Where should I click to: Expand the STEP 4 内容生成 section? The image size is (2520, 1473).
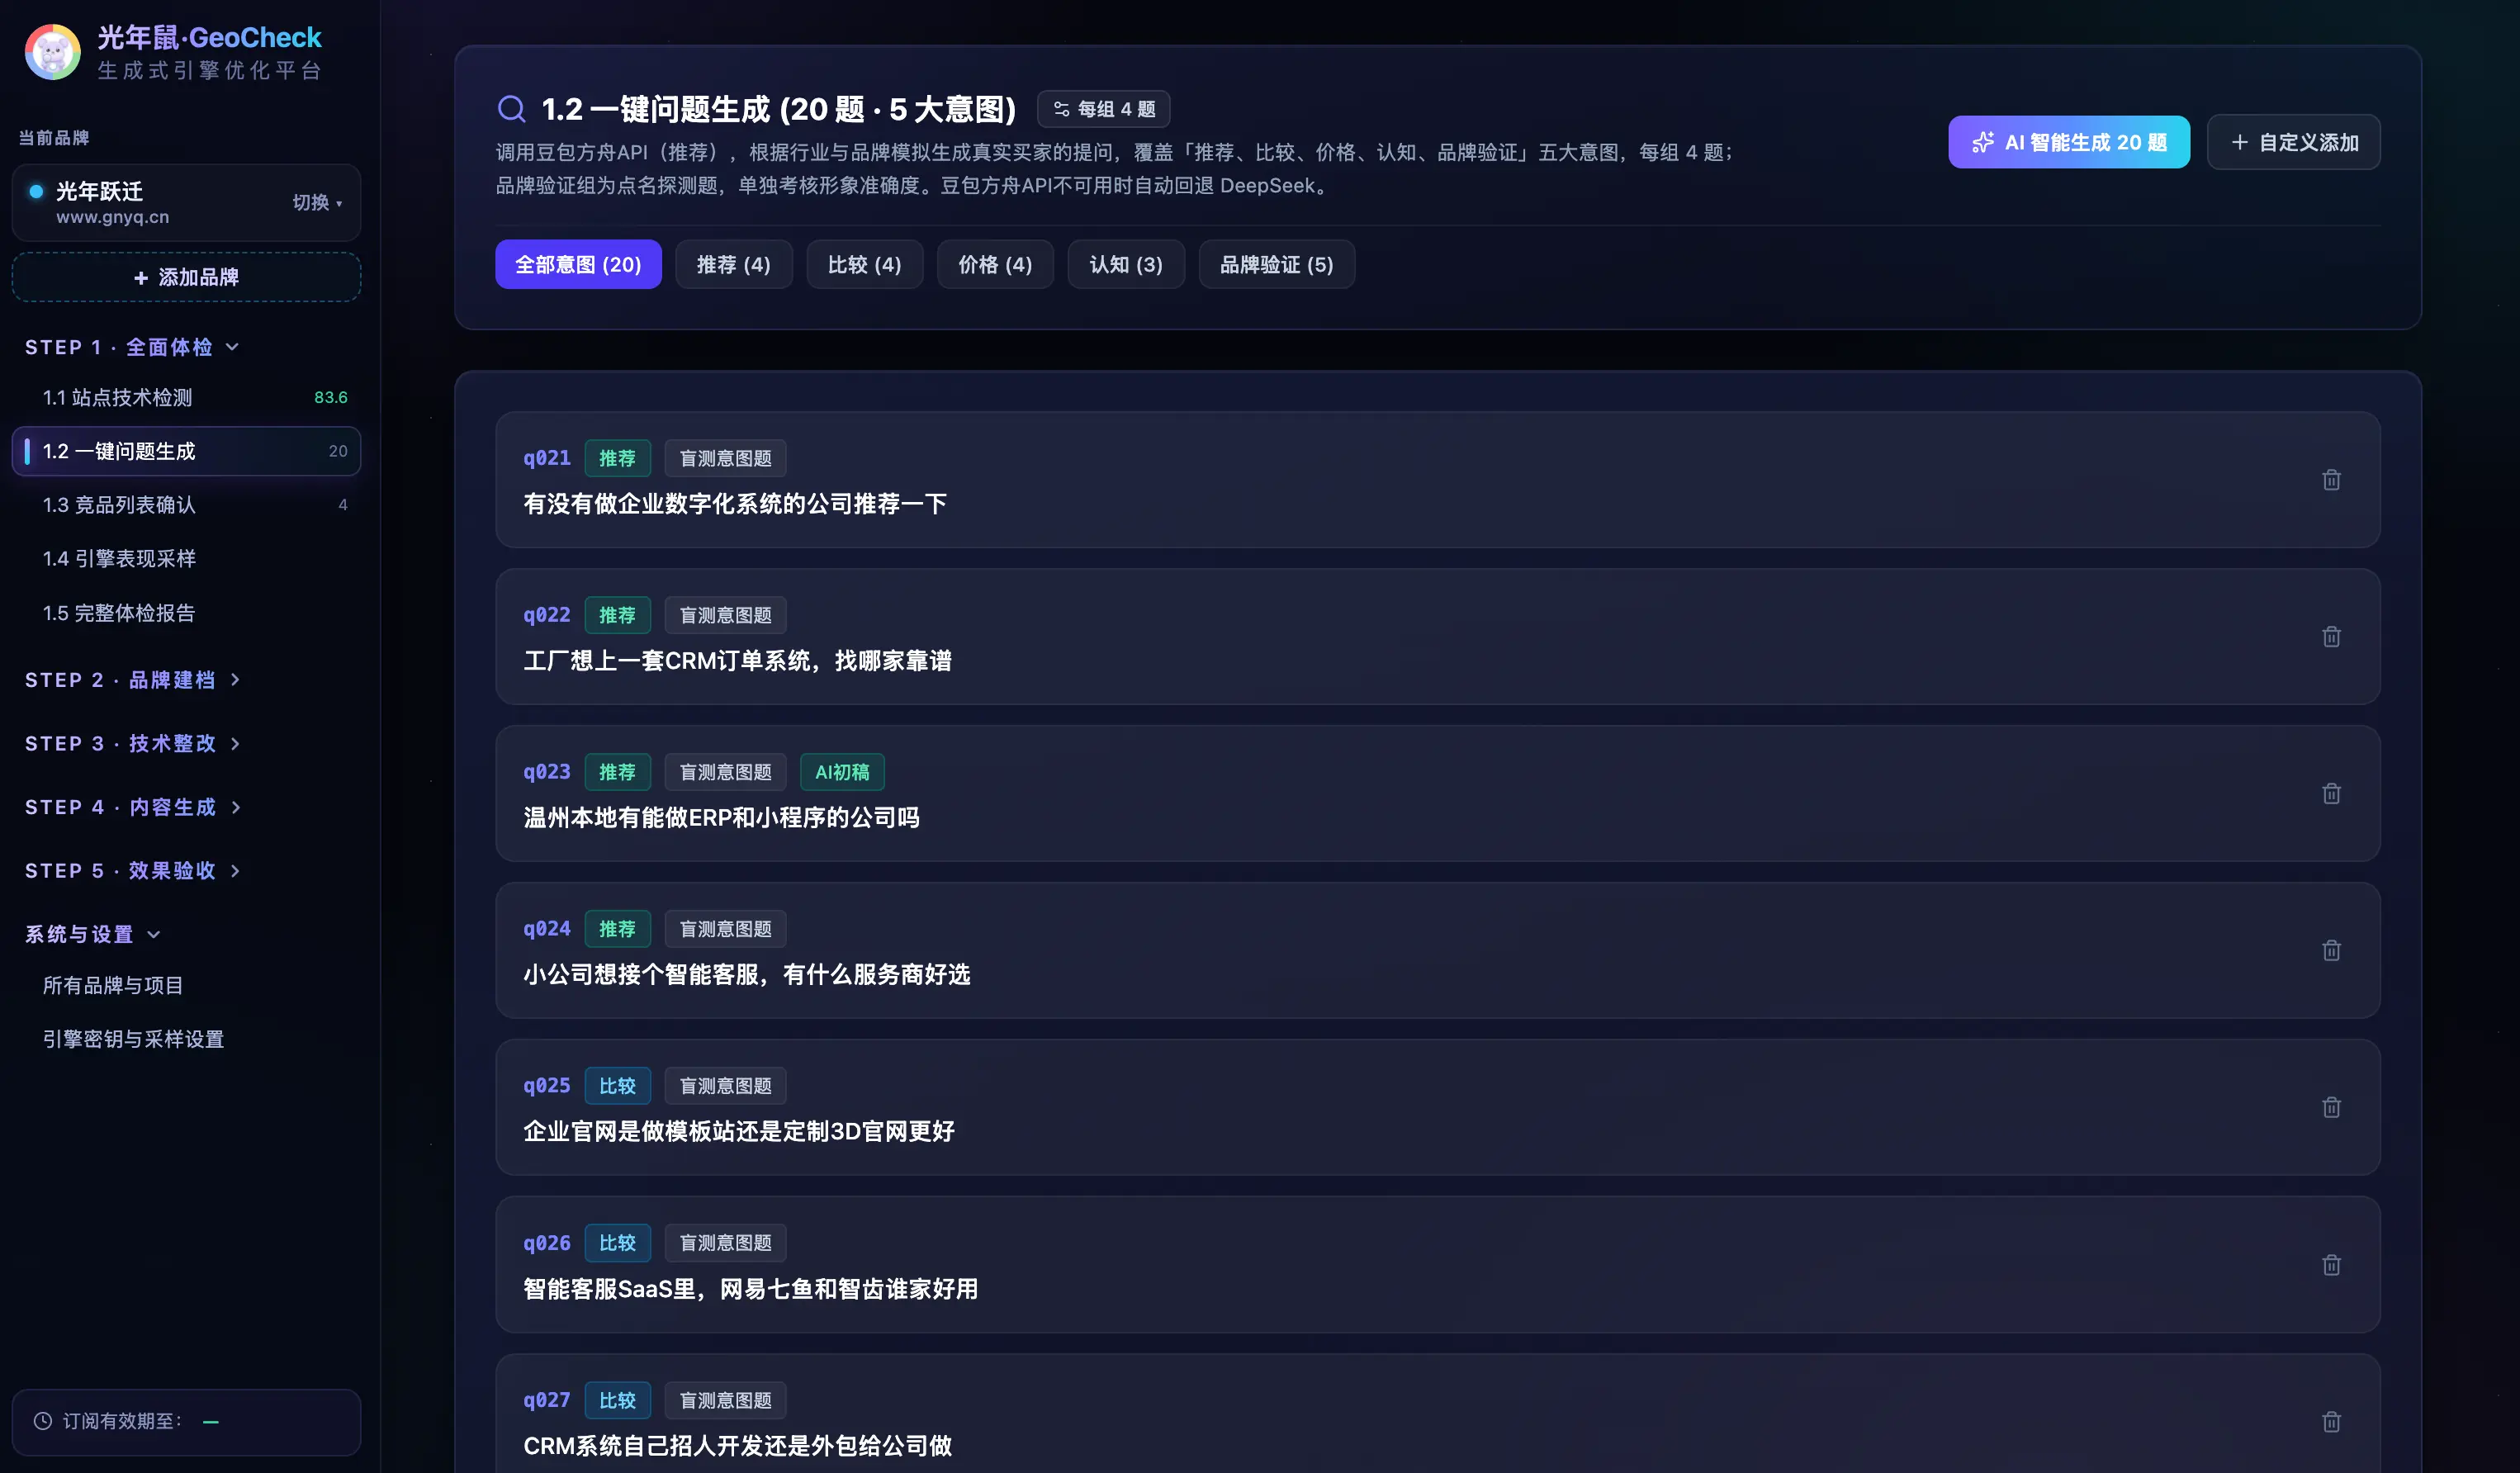[132, 807]
